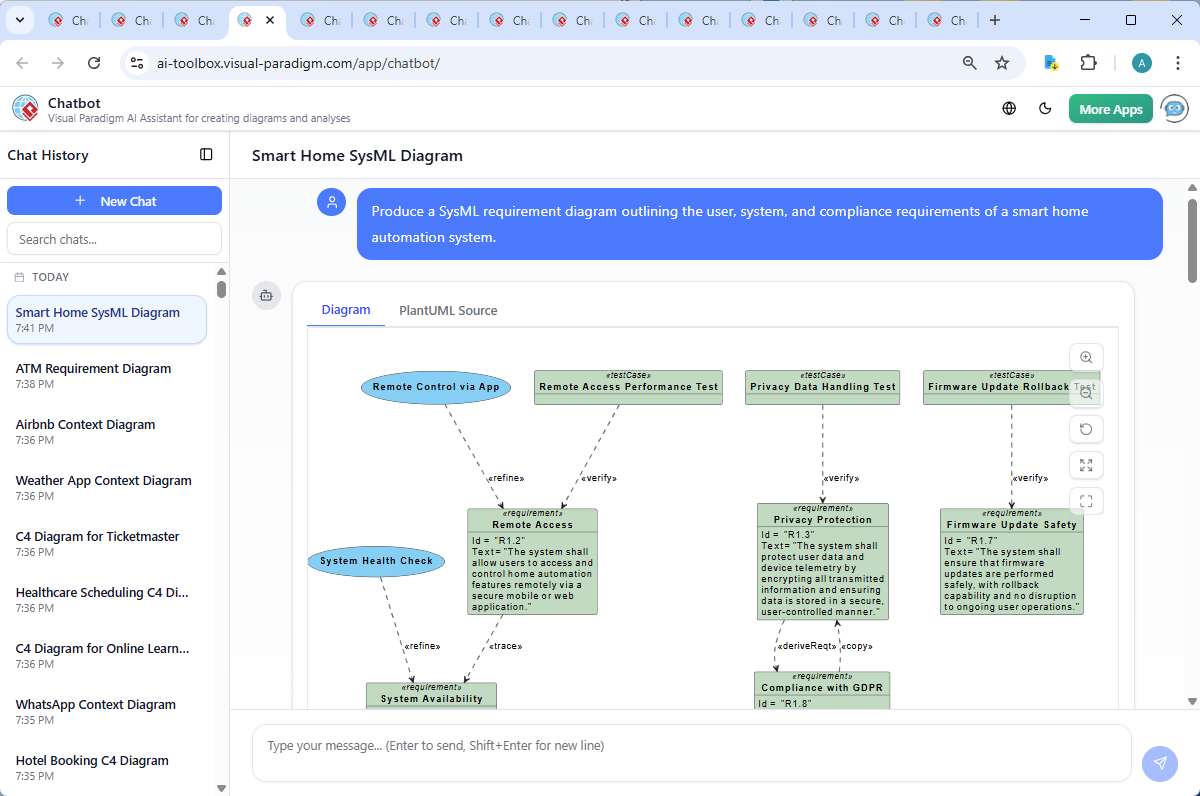This screenshot has width=1200, height=796.
Task: Click the send message paper-plane icon
Action: coord(1159,763)
